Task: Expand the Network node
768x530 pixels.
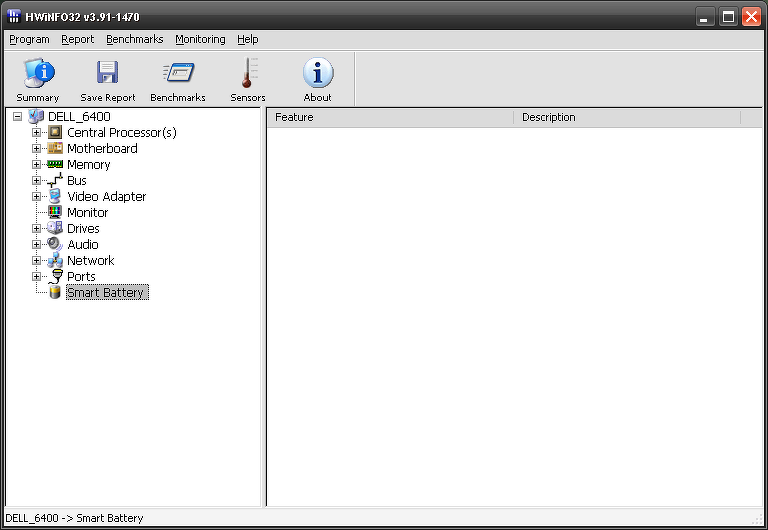Action: pos(36,260)
